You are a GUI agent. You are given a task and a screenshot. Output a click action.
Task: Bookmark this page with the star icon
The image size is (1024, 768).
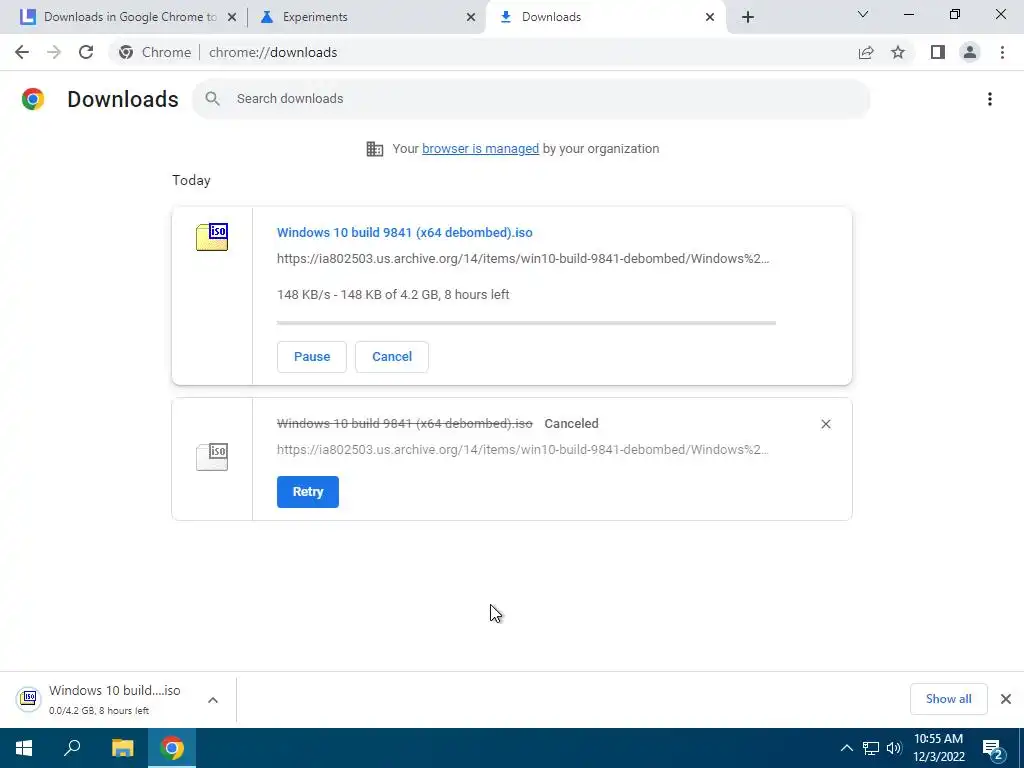(x=898, y=52)
